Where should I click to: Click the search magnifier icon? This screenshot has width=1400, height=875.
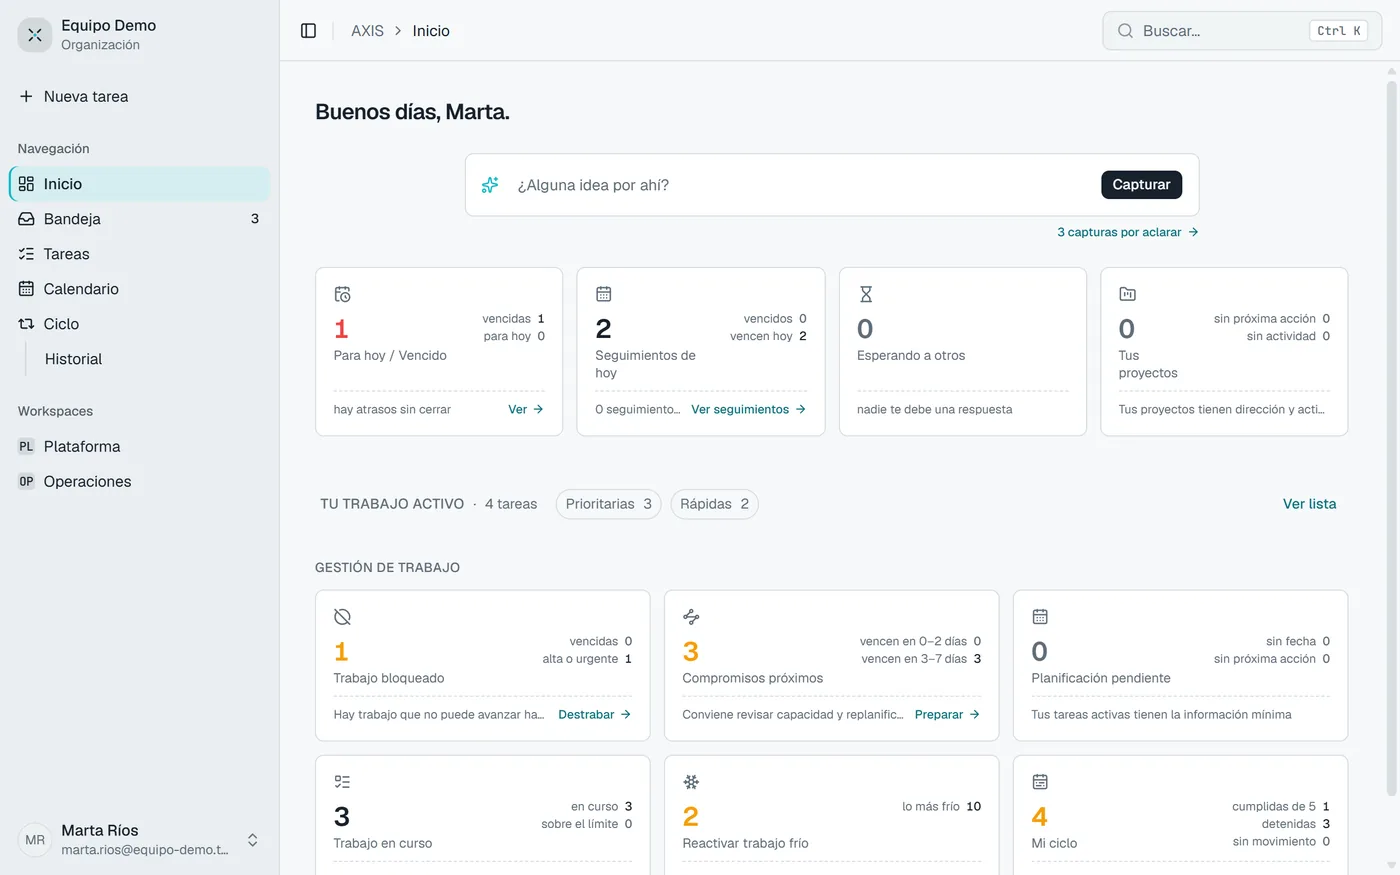pos(1125,31)
